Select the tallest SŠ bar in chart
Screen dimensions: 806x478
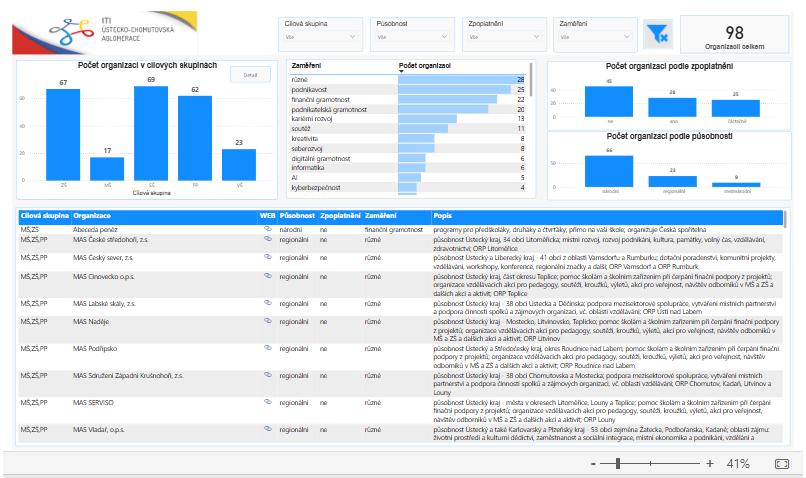151,132
